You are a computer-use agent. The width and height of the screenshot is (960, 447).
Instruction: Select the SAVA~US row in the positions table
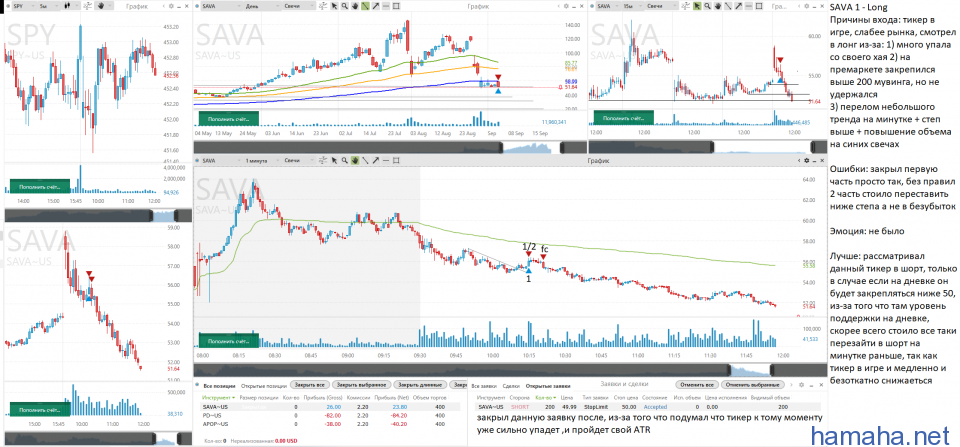click(222, 407)
